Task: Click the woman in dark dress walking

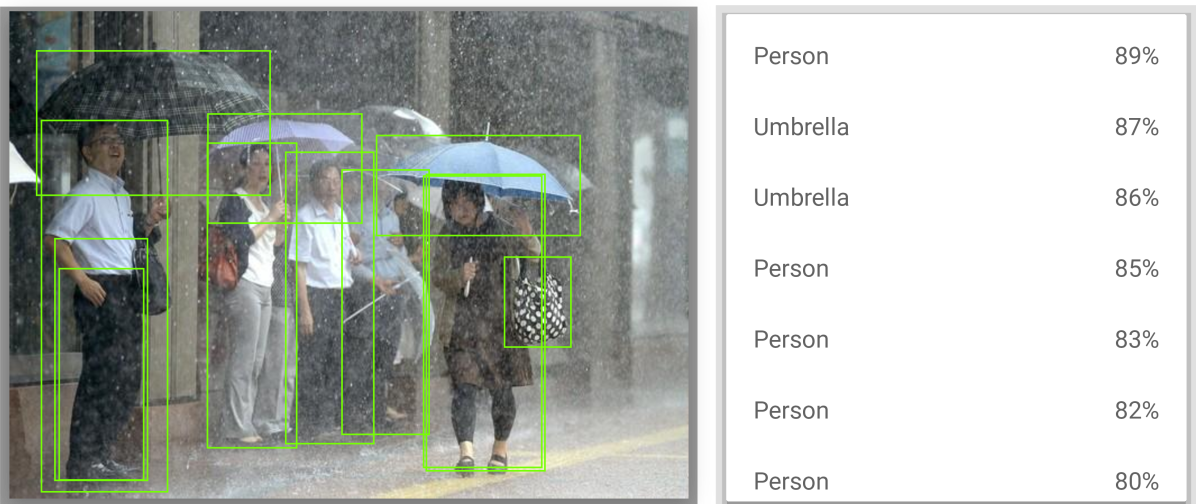Action: 484,322
